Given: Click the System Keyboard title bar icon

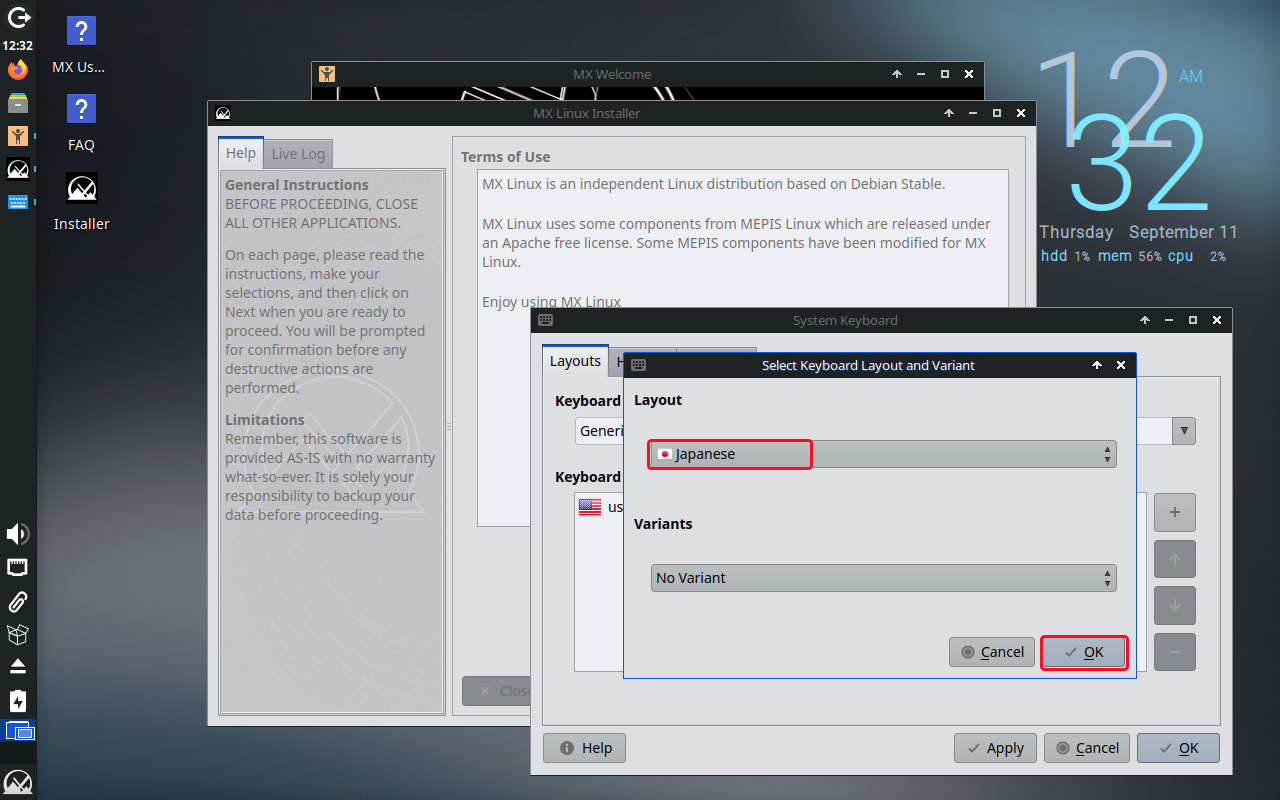Looking at the screenshot, I should click(x=545, y=320).
